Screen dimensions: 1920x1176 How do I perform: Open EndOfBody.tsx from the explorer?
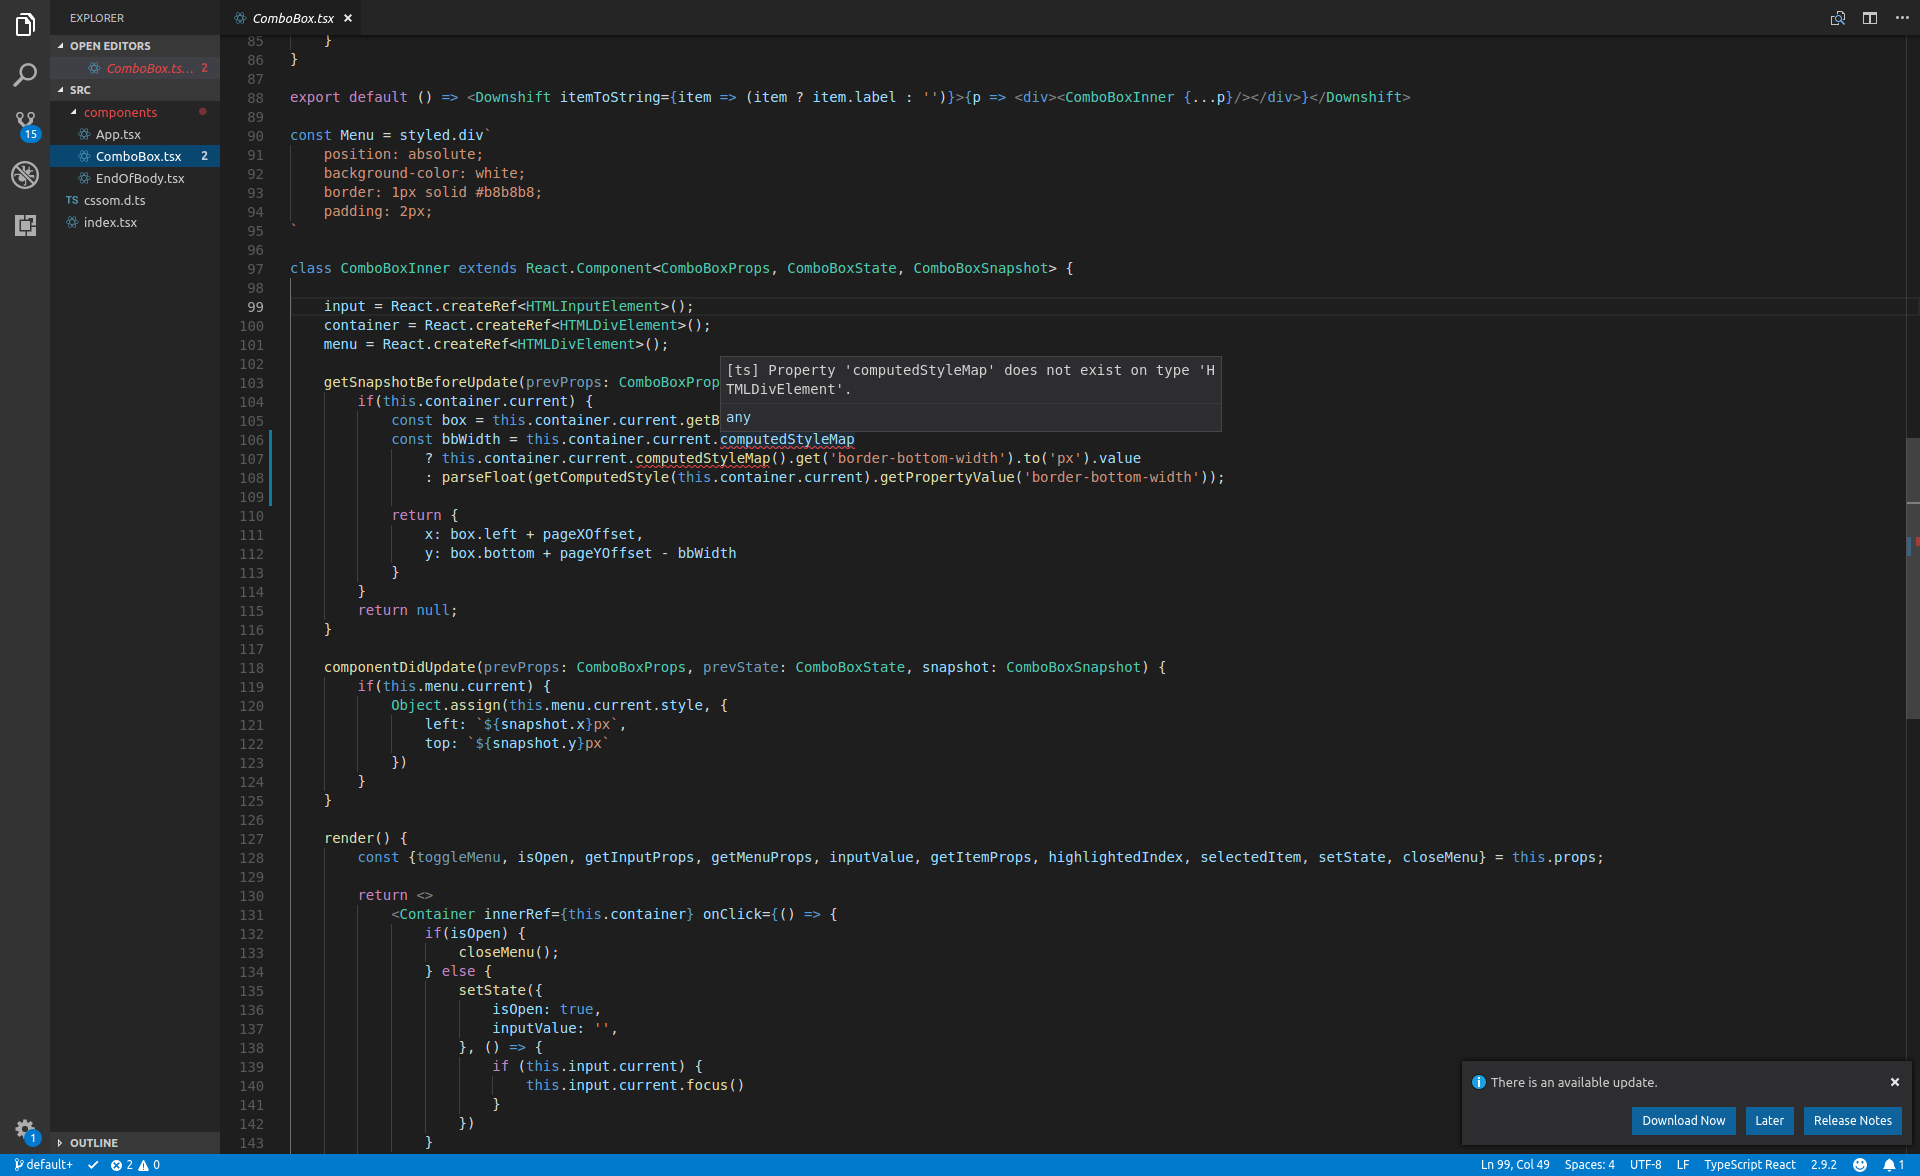click(140, 178)
